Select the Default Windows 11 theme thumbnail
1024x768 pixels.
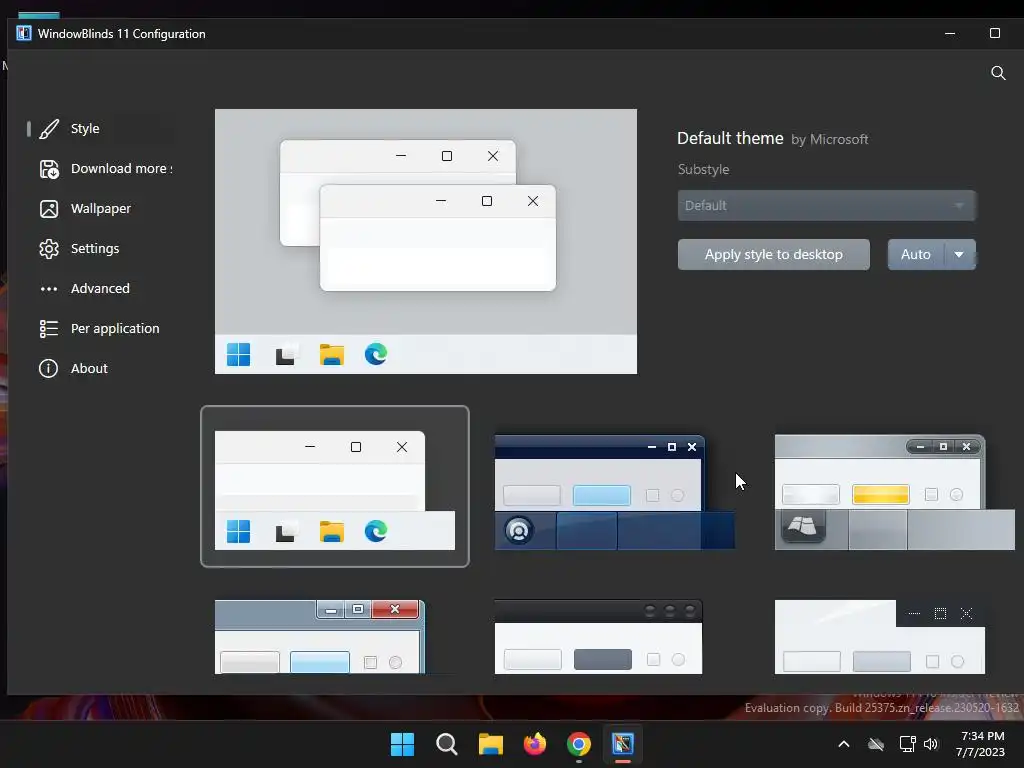[x=334, y=487]
